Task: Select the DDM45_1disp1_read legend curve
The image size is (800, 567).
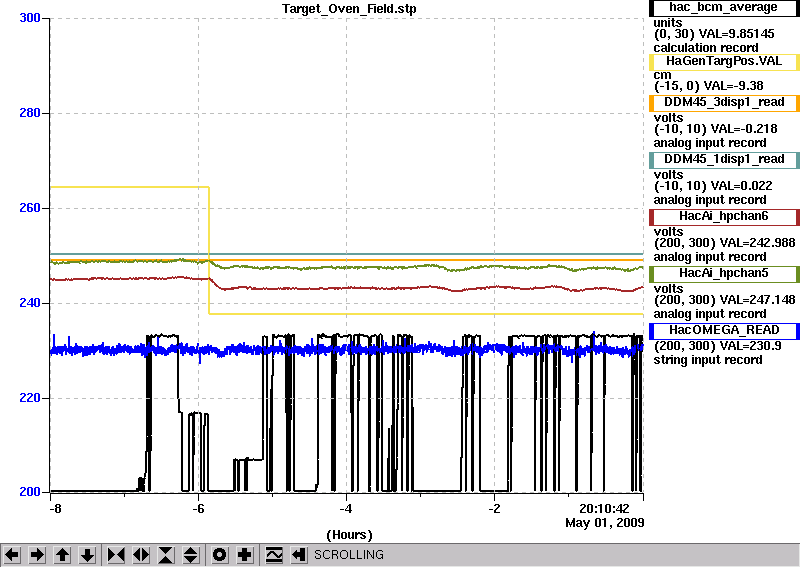Action: tap(723, 160)
